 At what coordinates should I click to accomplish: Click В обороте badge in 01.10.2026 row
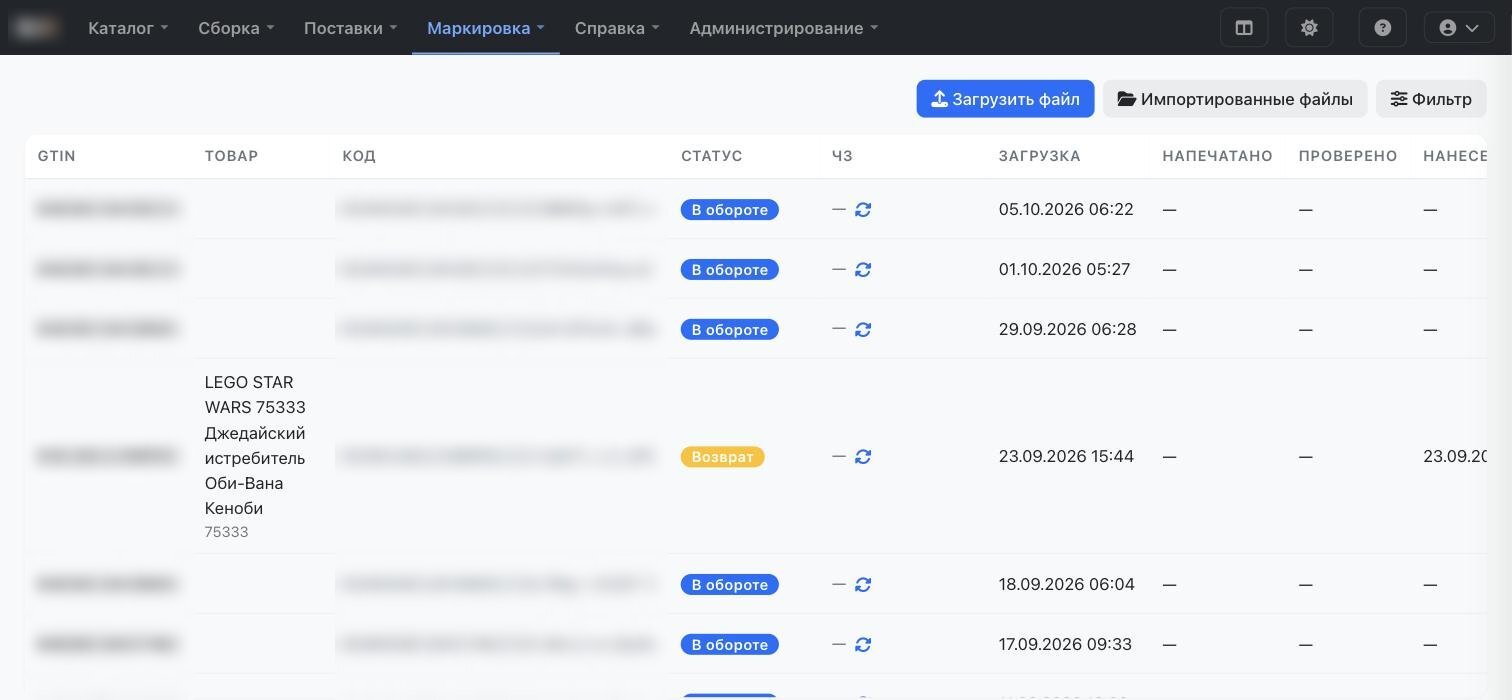(730, 270)
